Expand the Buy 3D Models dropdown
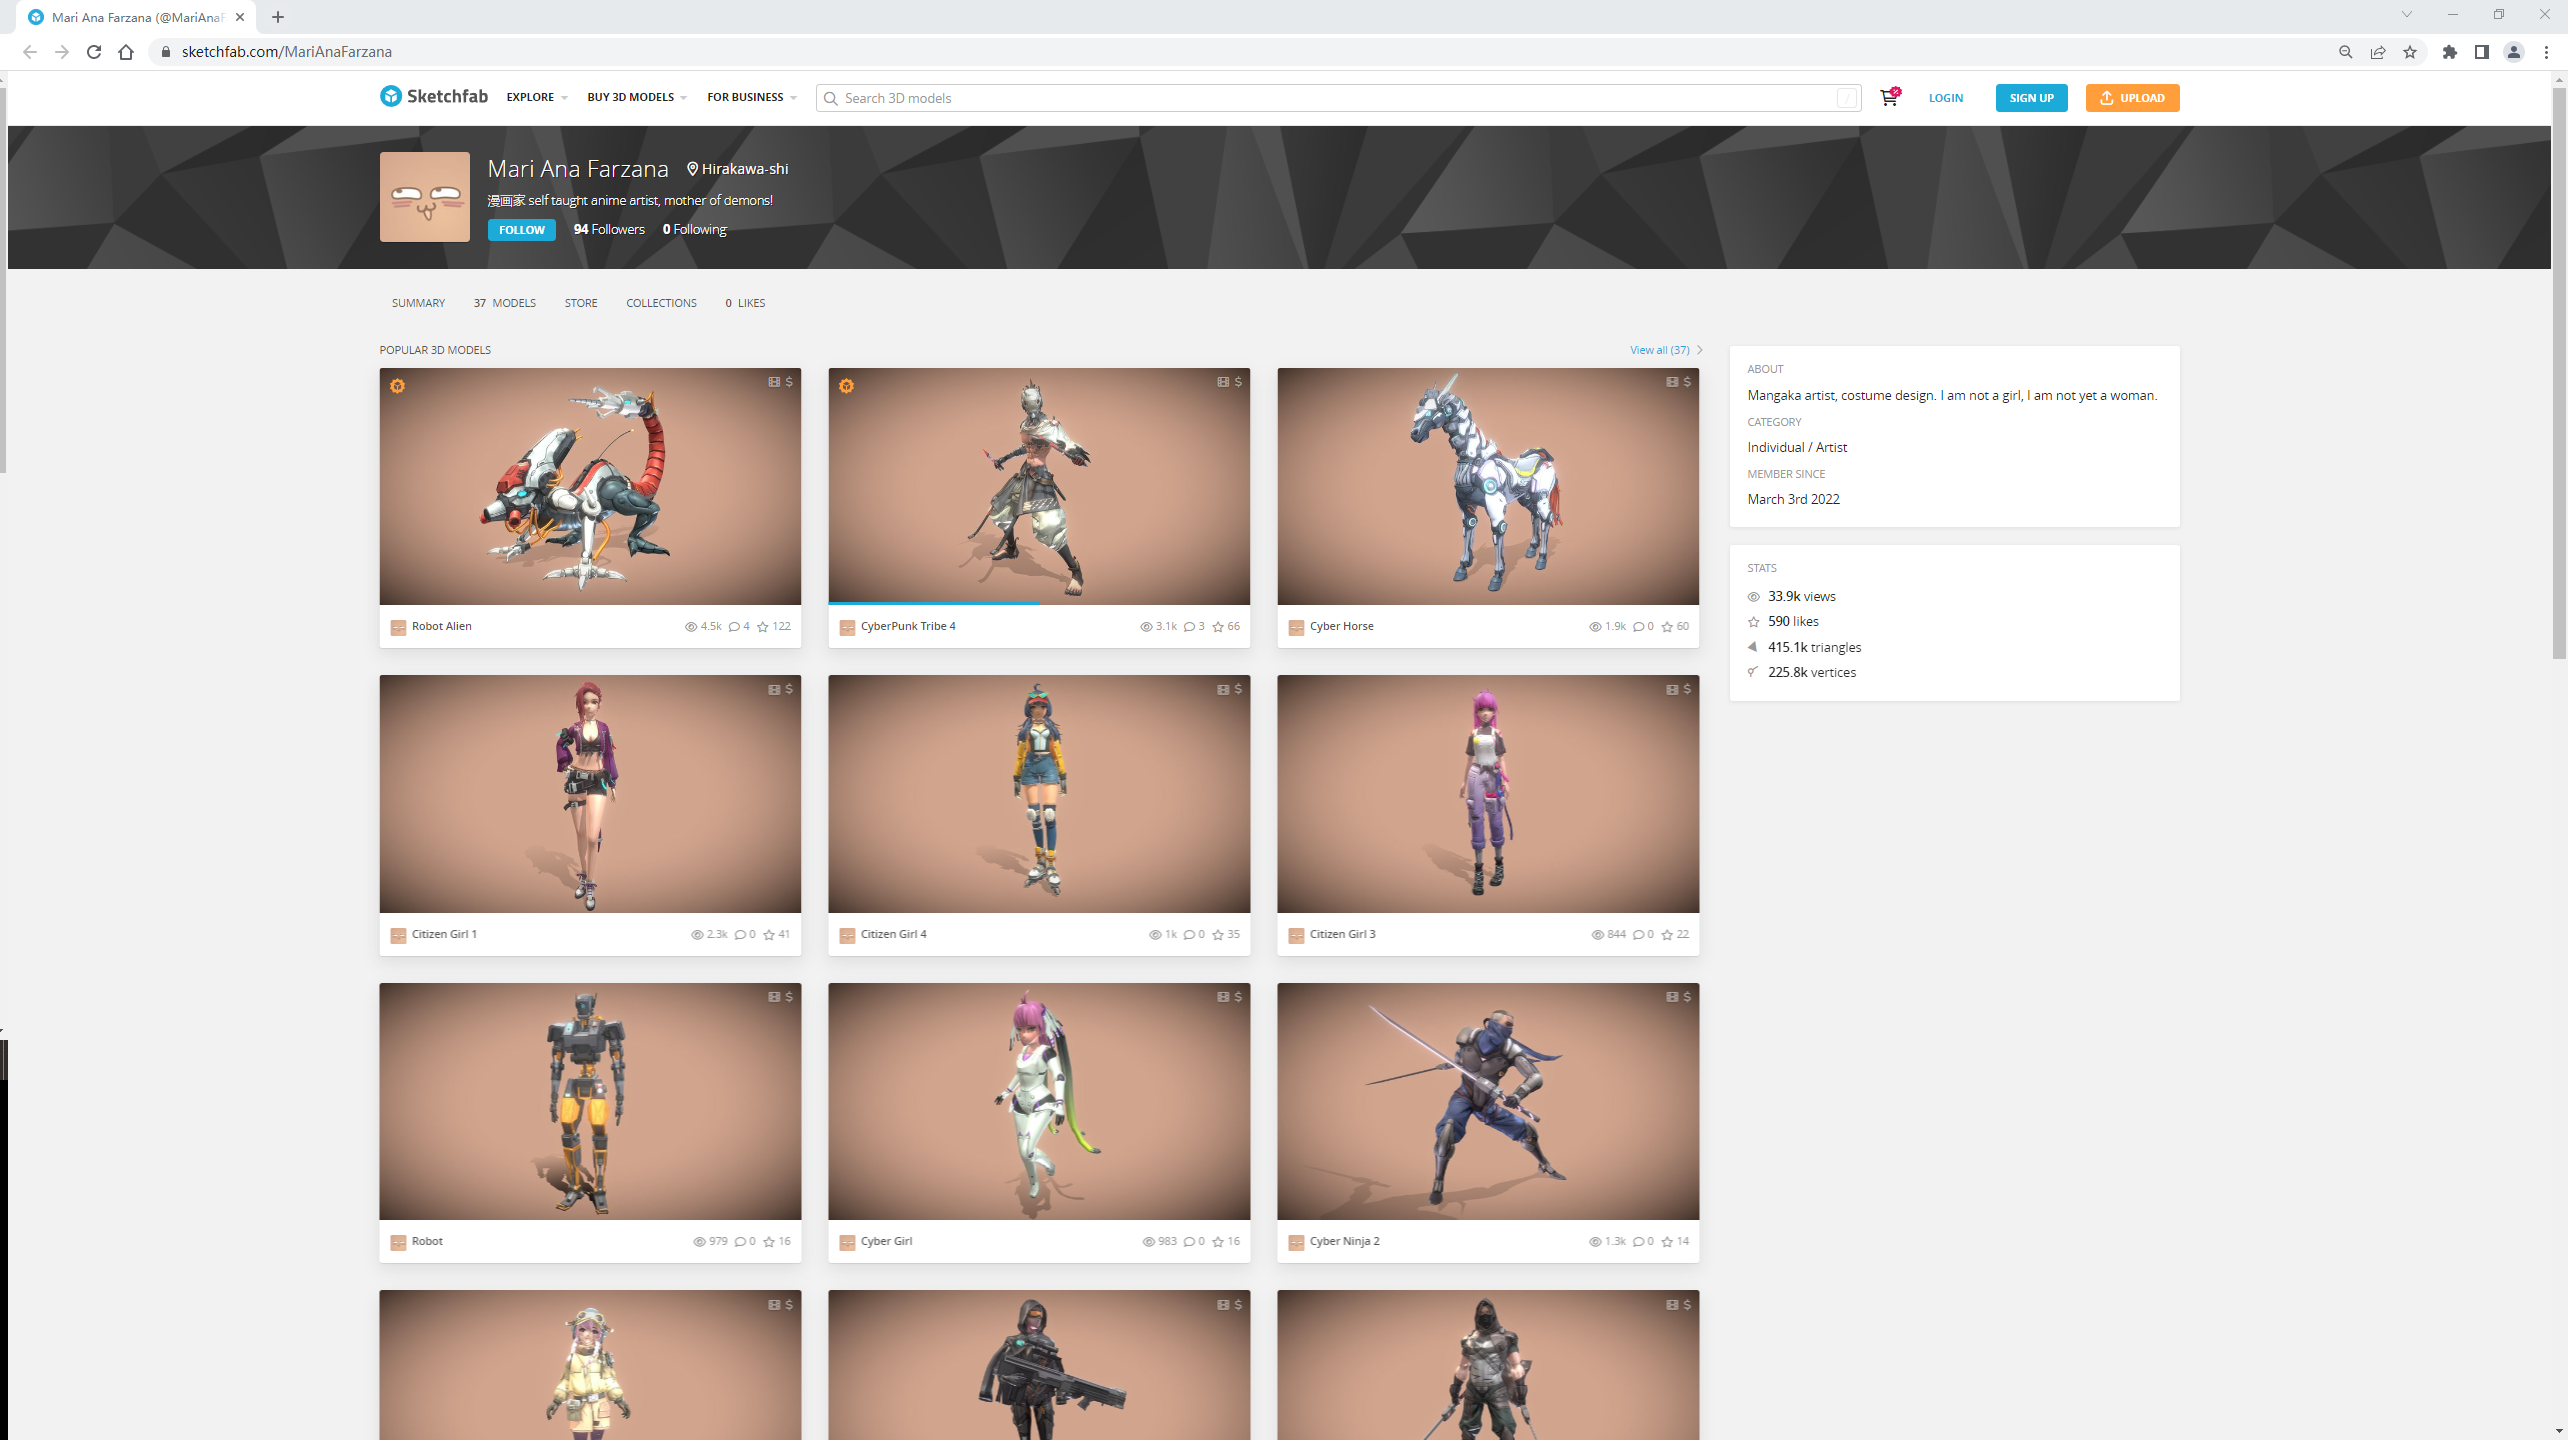 (x=637, y=97)
